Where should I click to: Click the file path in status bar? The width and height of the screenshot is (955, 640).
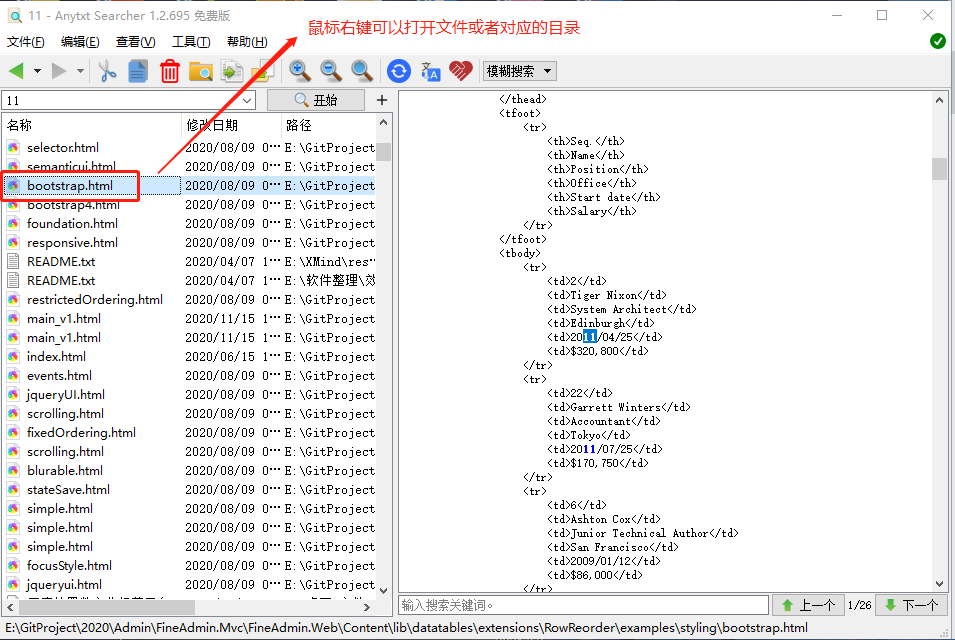(x=406, y=628)
